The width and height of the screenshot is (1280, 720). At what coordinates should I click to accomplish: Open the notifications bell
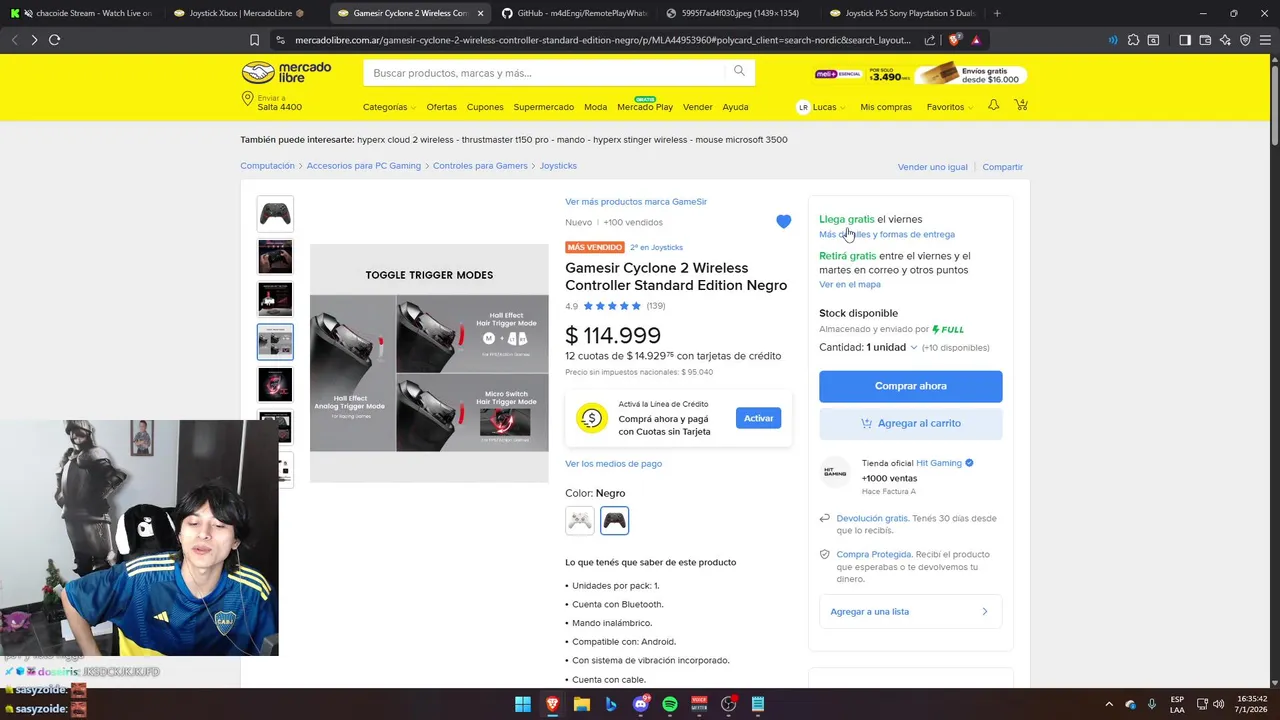pos(993,105)
